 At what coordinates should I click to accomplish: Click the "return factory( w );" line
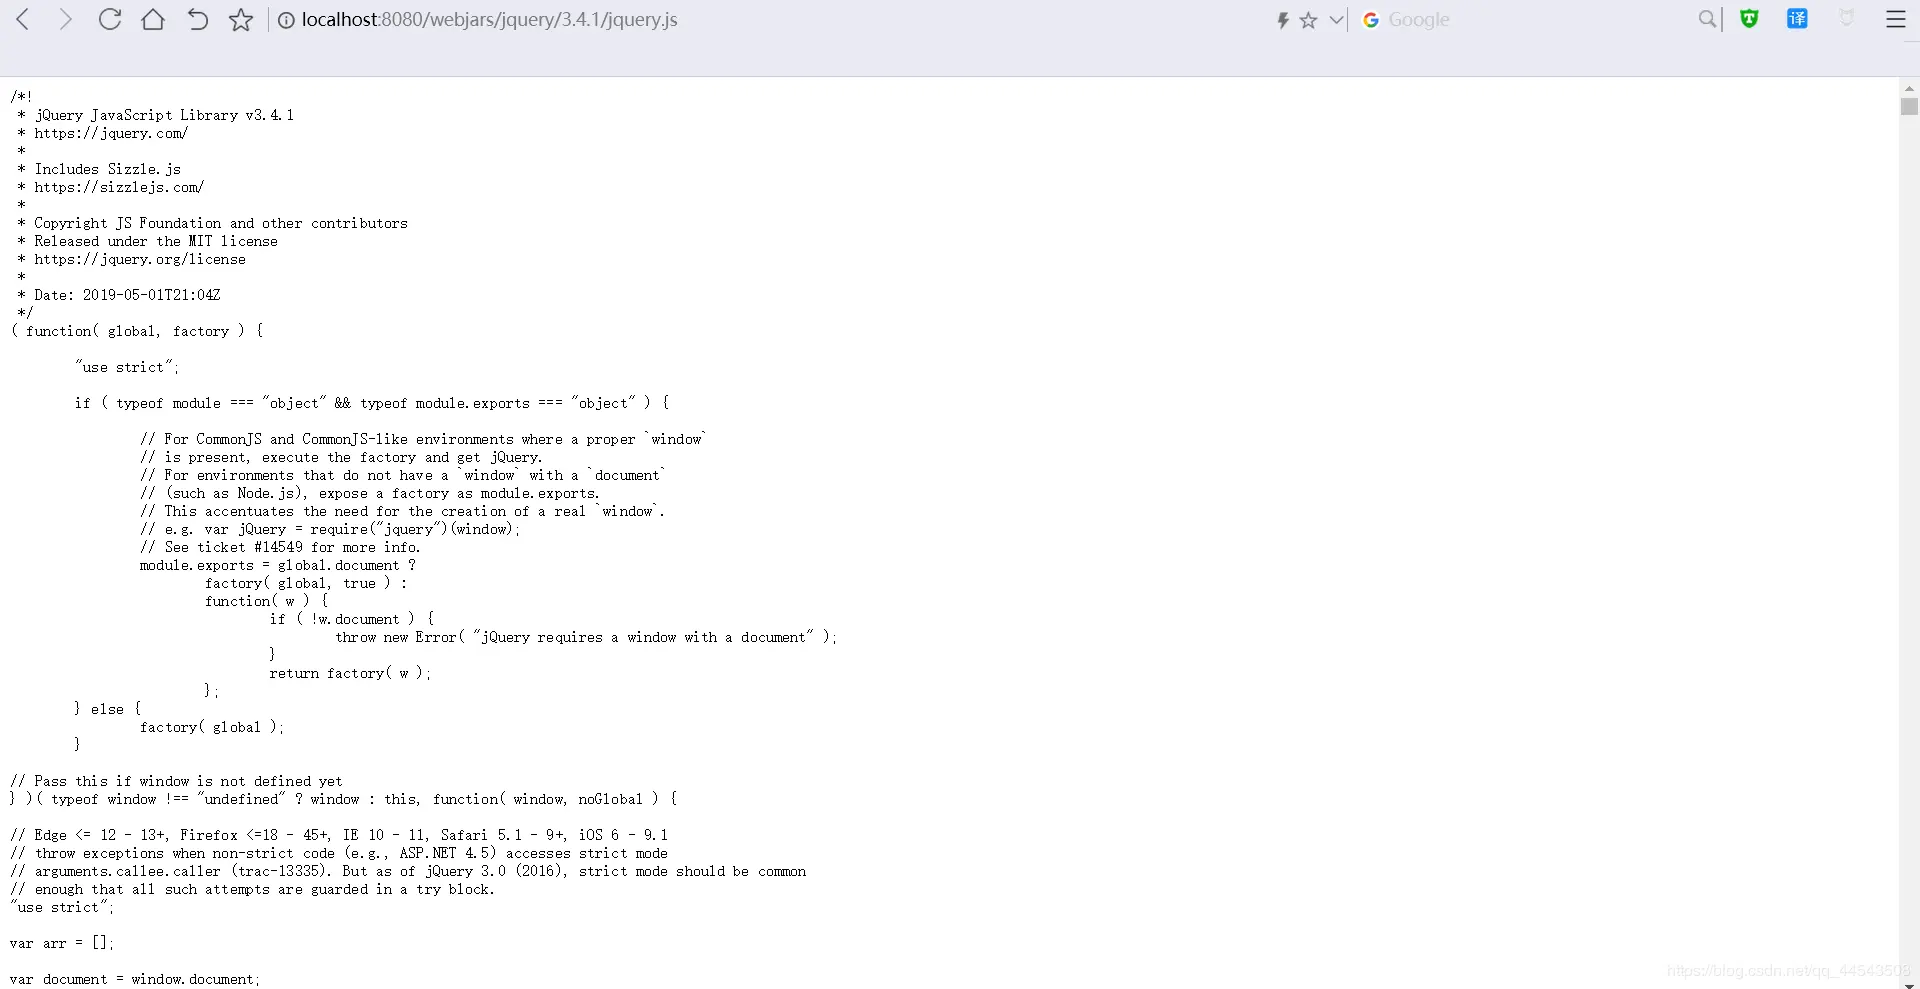point(350,673)
